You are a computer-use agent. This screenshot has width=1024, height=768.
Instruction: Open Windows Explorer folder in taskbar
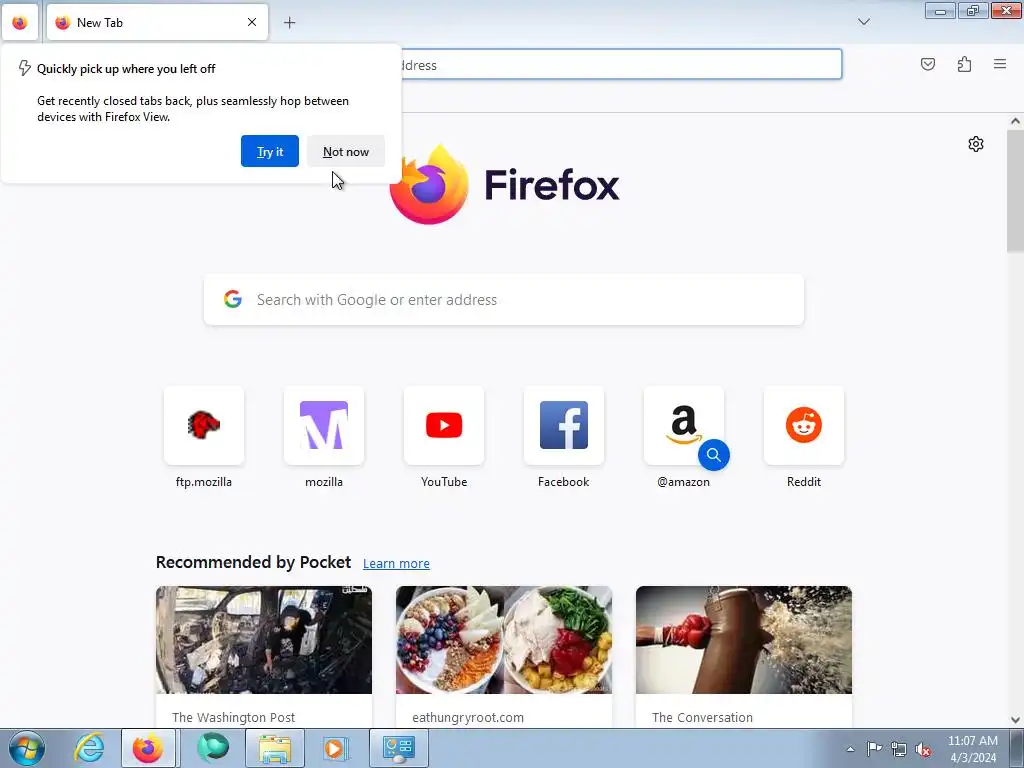[275, 748]
